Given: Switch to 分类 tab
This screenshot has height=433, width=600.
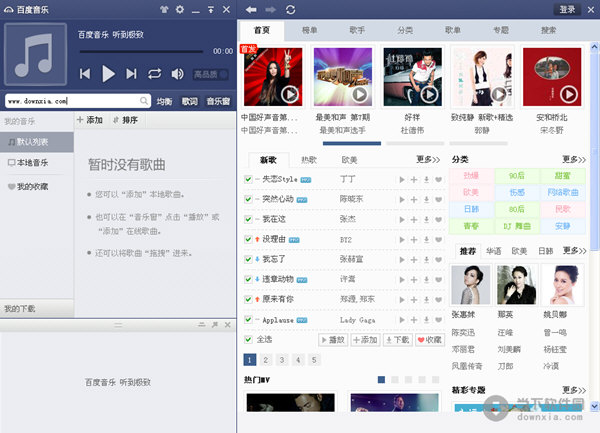Looking at the screenshot, I should (x=405, y=30).
